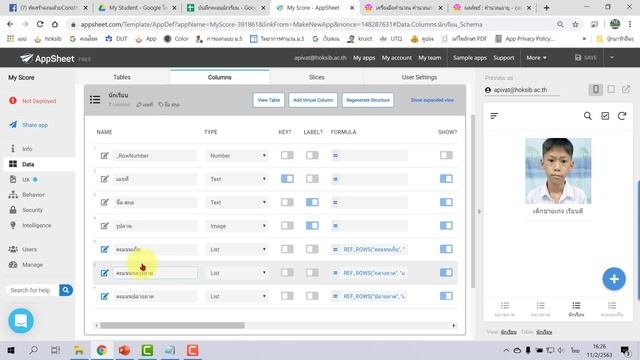Click the _RowNumber name field
Screen dimensions: 640x360
155,156
